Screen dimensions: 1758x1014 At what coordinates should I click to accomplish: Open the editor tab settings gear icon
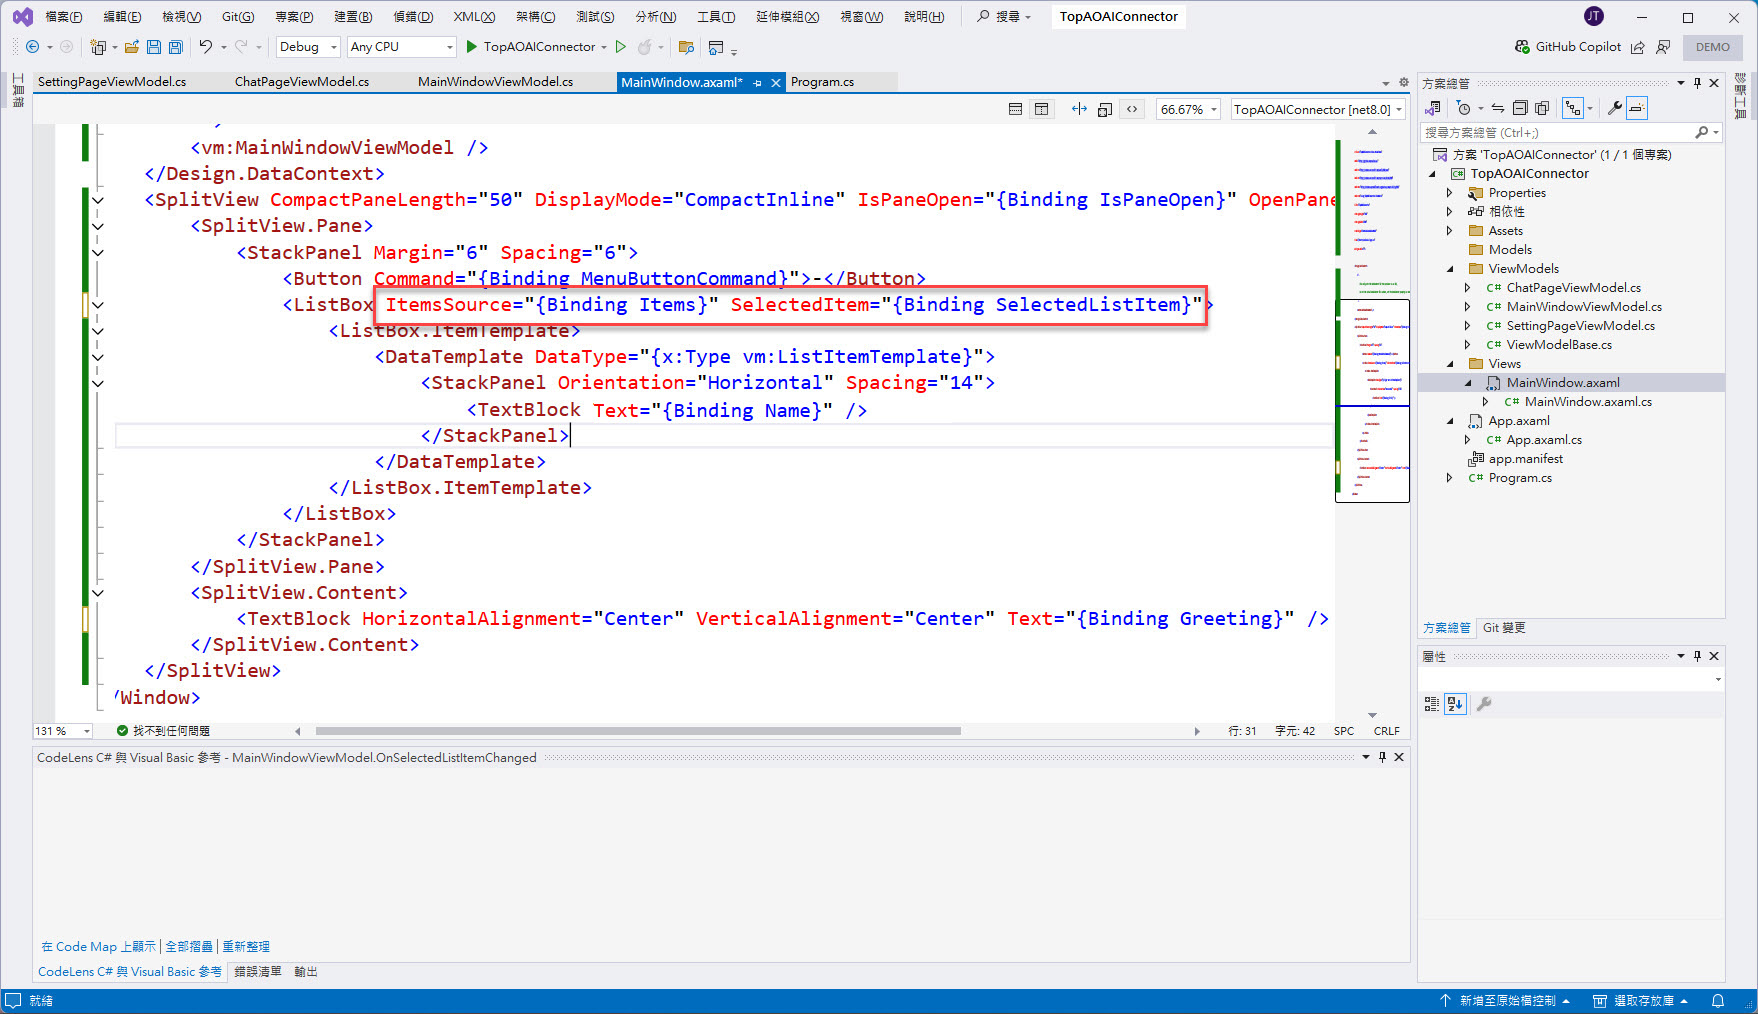pos(1404,82)
